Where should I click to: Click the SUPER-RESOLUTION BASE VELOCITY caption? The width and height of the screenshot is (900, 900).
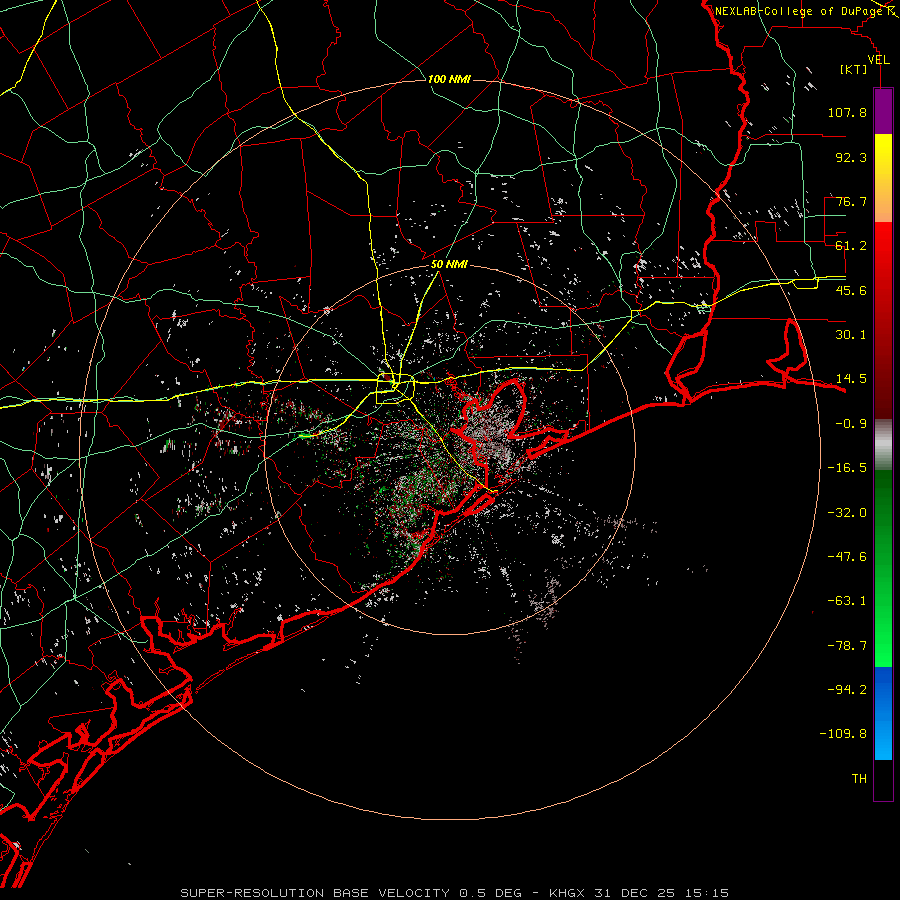pyautogui.click(x=315, y=893)
